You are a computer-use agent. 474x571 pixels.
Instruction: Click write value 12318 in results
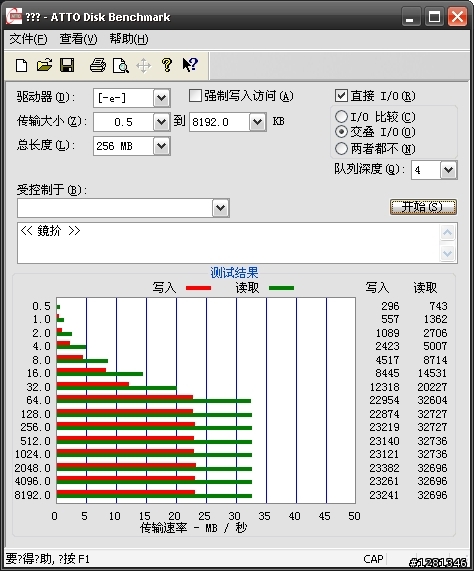coord(384,387)
